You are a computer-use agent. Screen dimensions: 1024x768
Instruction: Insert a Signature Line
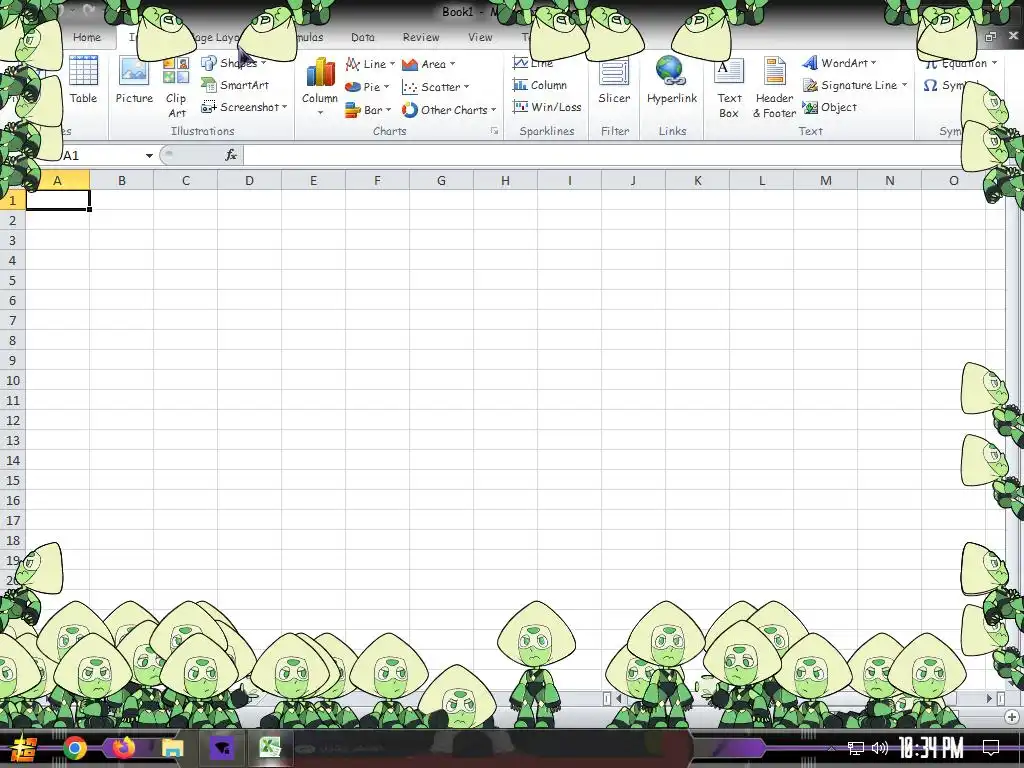pos(855,85)
